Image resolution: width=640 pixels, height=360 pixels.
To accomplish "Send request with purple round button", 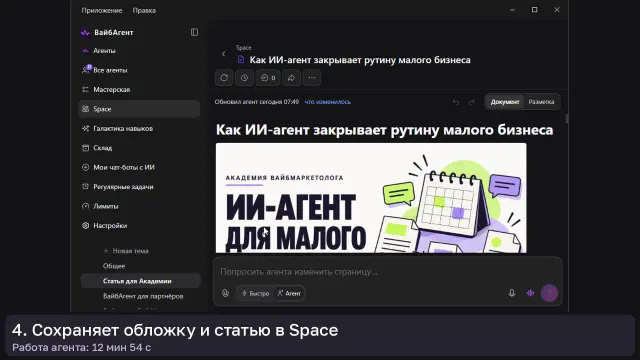I will pyautogui.click(x=549, y=293).
